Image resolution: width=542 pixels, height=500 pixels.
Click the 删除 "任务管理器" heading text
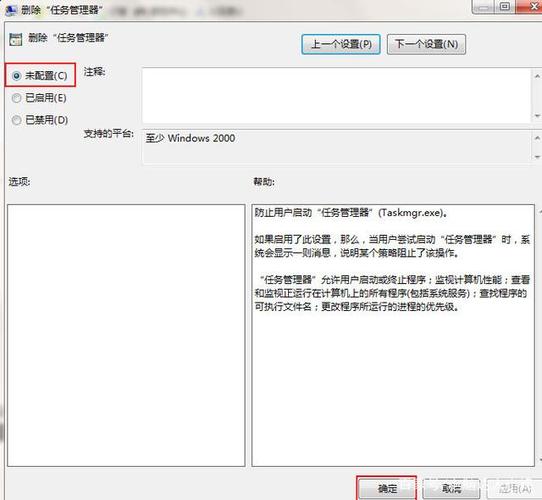pos(68,37)
